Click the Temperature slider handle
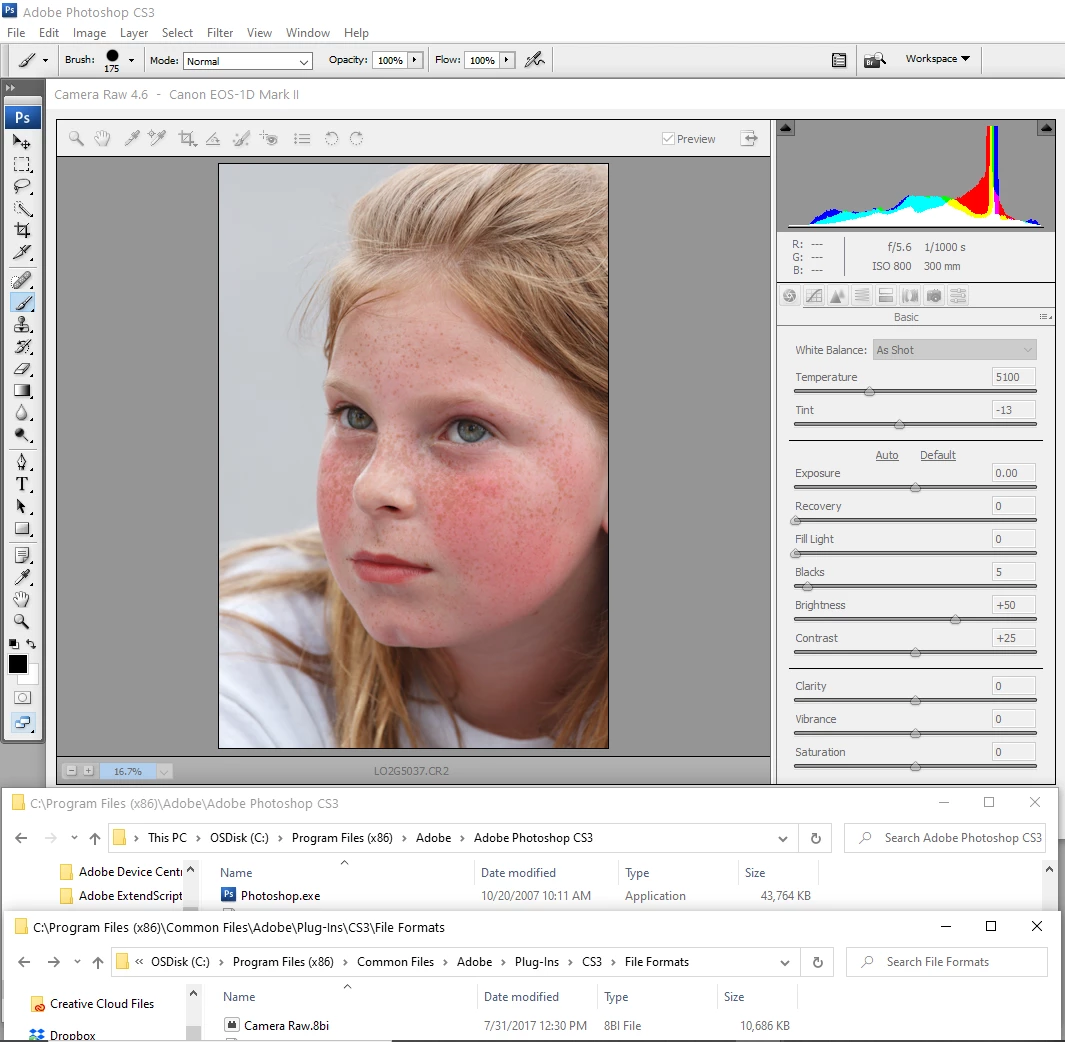This screenshot has width=1065, height=1042. pos(869,392)
